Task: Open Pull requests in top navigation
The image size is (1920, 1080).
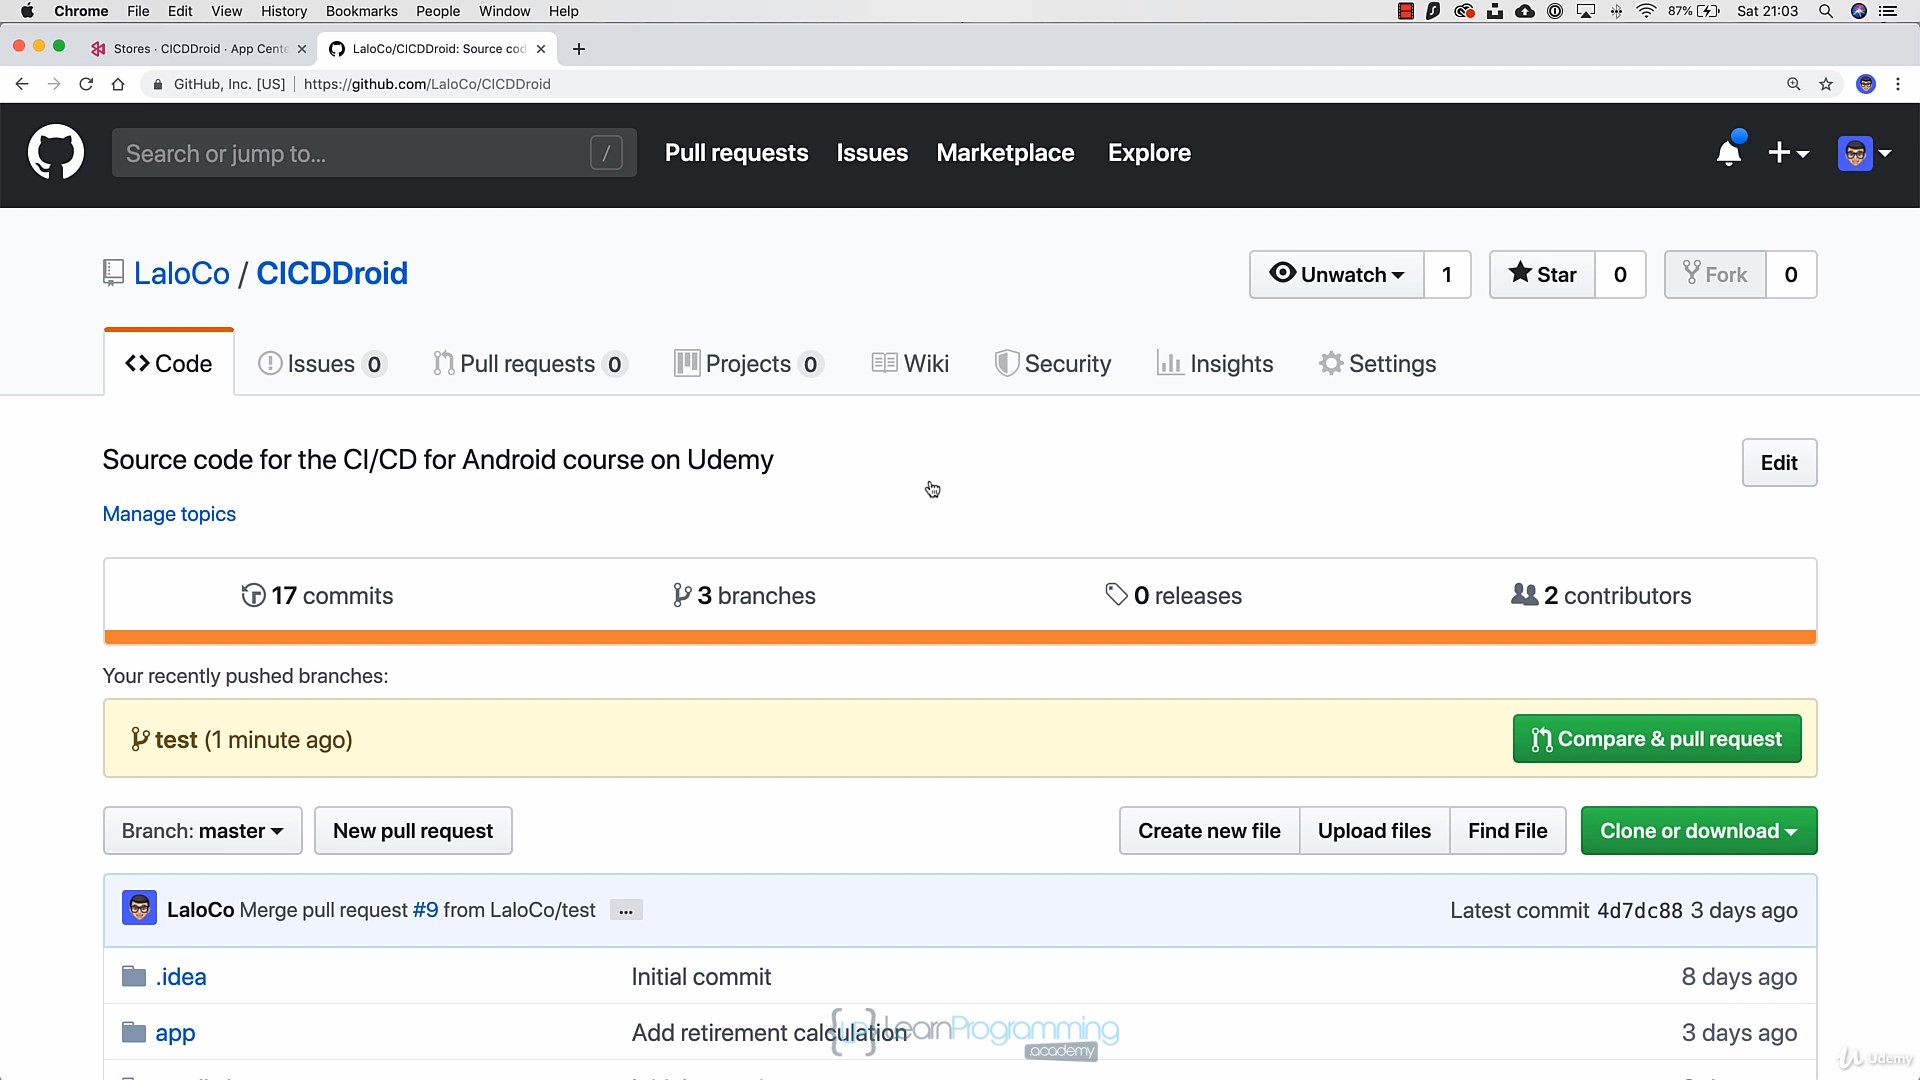Action: (x=736, y=153)
